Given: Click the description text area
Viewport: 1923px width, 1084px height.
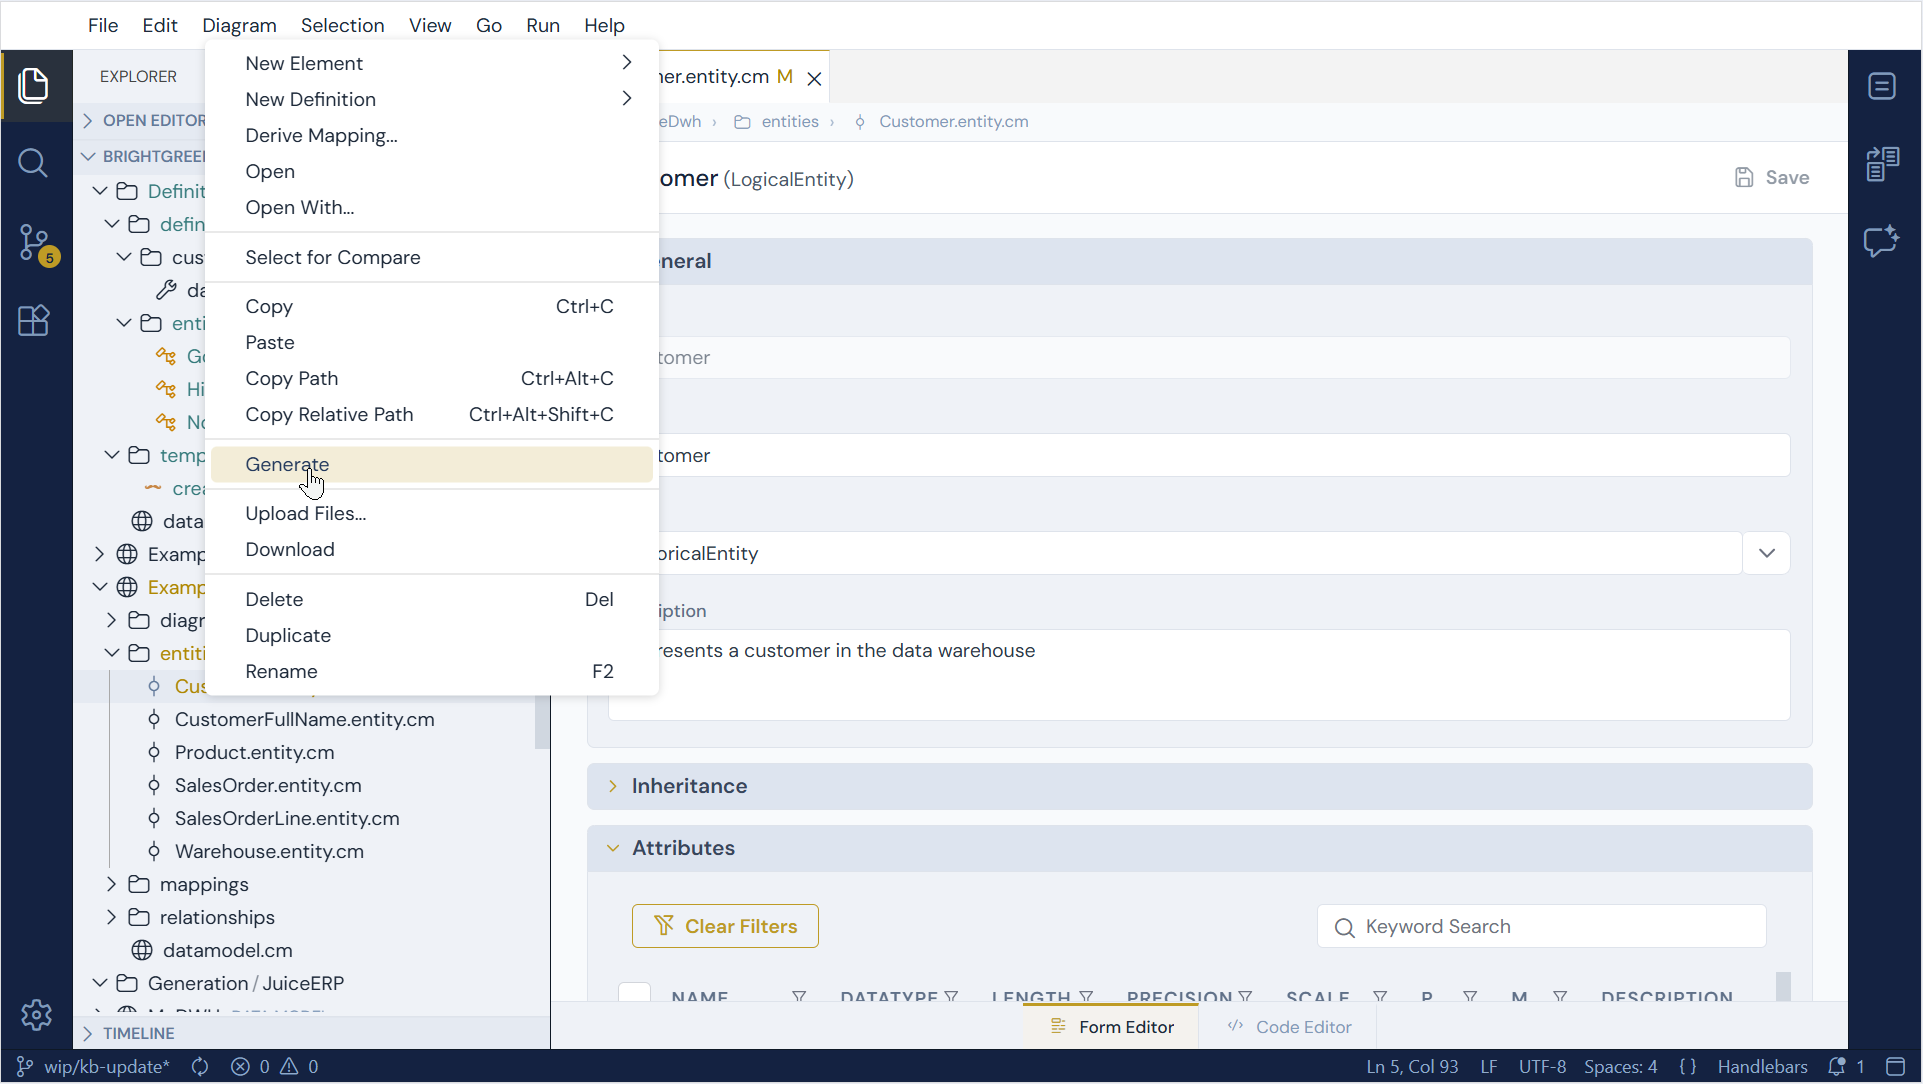Looking at the screenshot, I should point(1199,675).
